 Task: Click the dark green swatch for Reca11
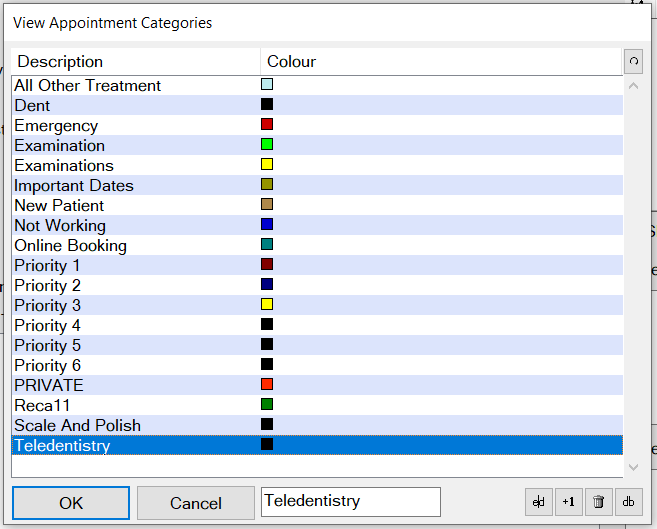(x=267, y=404)
